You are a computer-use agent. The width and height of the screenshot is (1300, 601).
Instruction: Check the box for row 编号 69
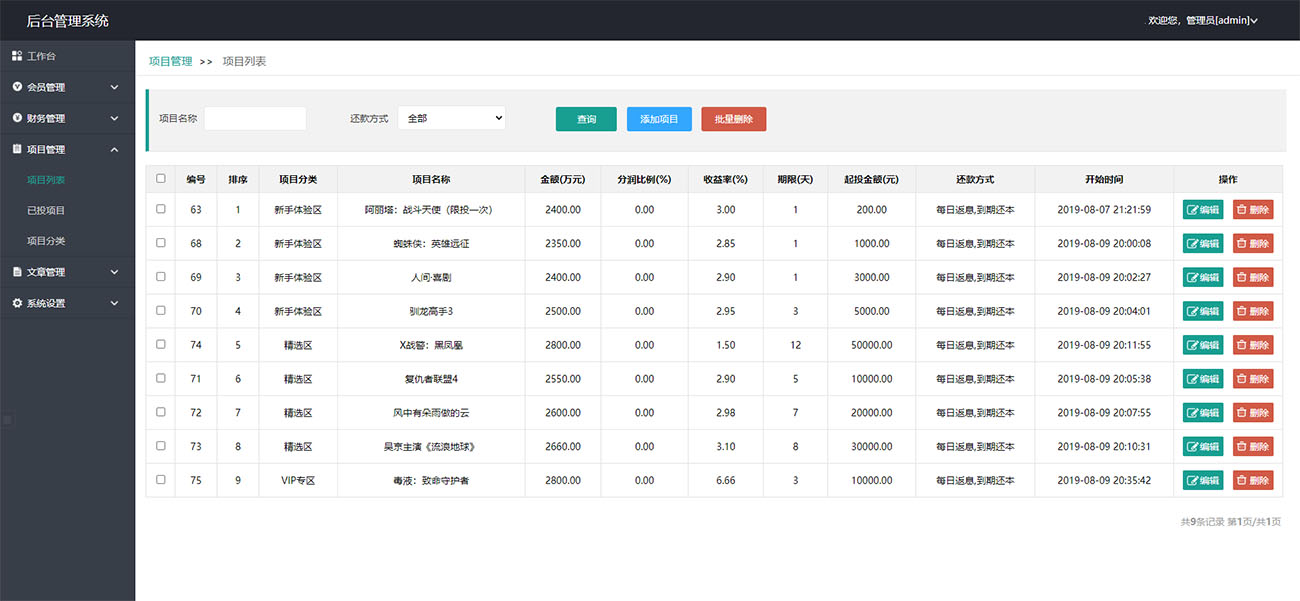pyautogui.click(x=161, y=277)
